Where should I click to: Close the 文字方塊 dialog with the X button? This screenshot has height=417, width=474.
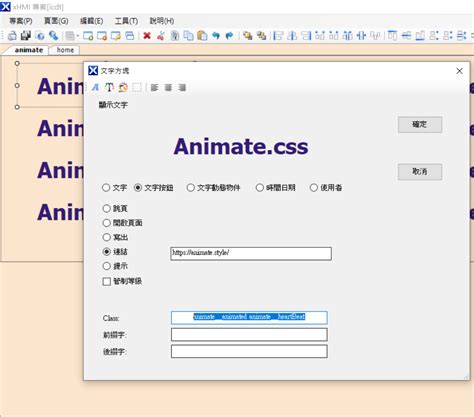click(459, 71)
